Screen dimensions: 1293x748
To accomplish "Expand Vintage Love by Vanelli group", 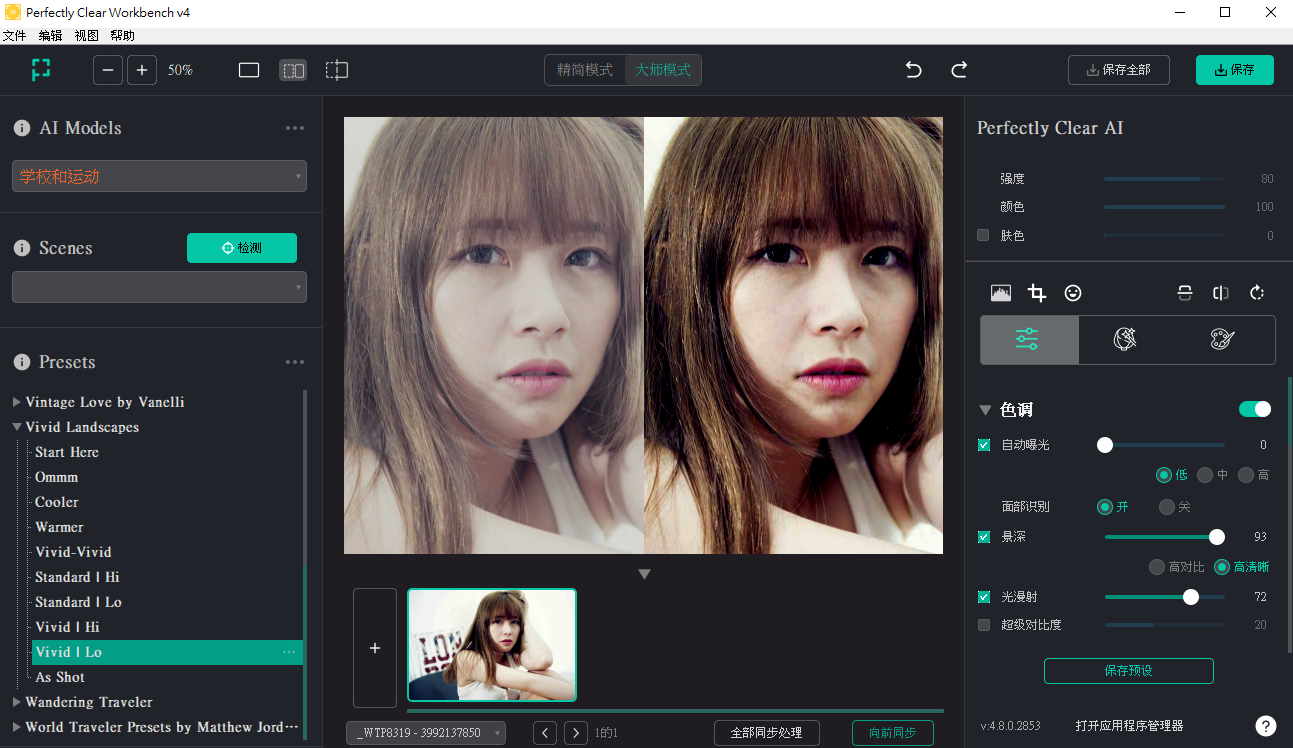I will [x=16, y=402].
